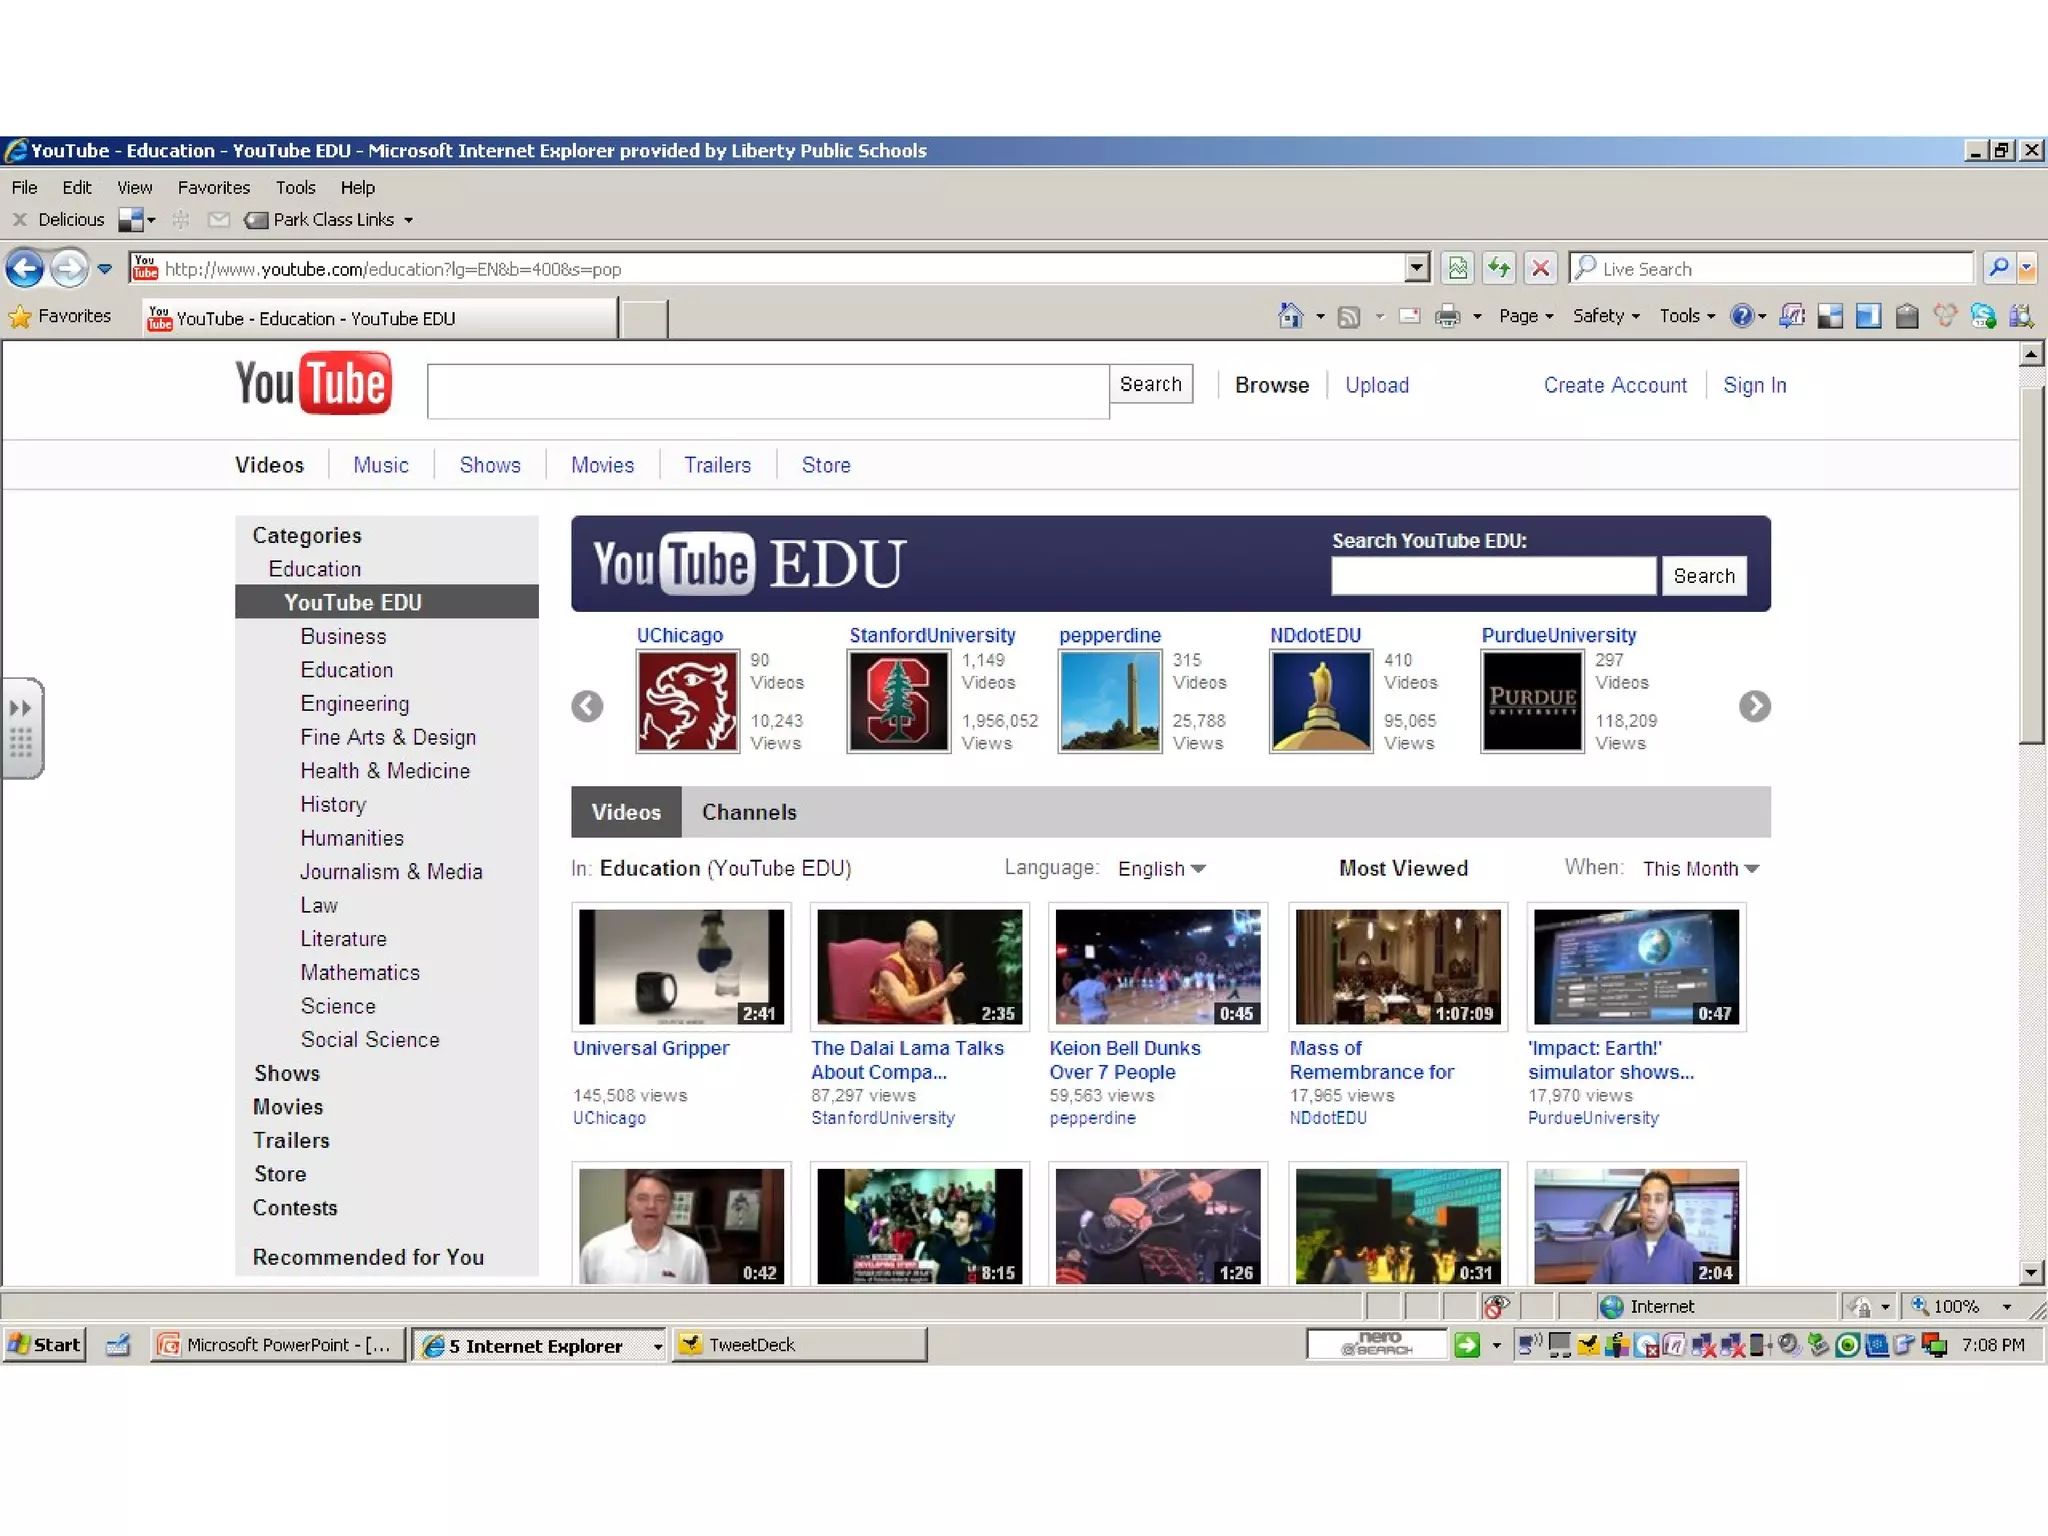Expand the address bar URL history dropdown
2048x1536 pixels.
(x=1416, y=268)
